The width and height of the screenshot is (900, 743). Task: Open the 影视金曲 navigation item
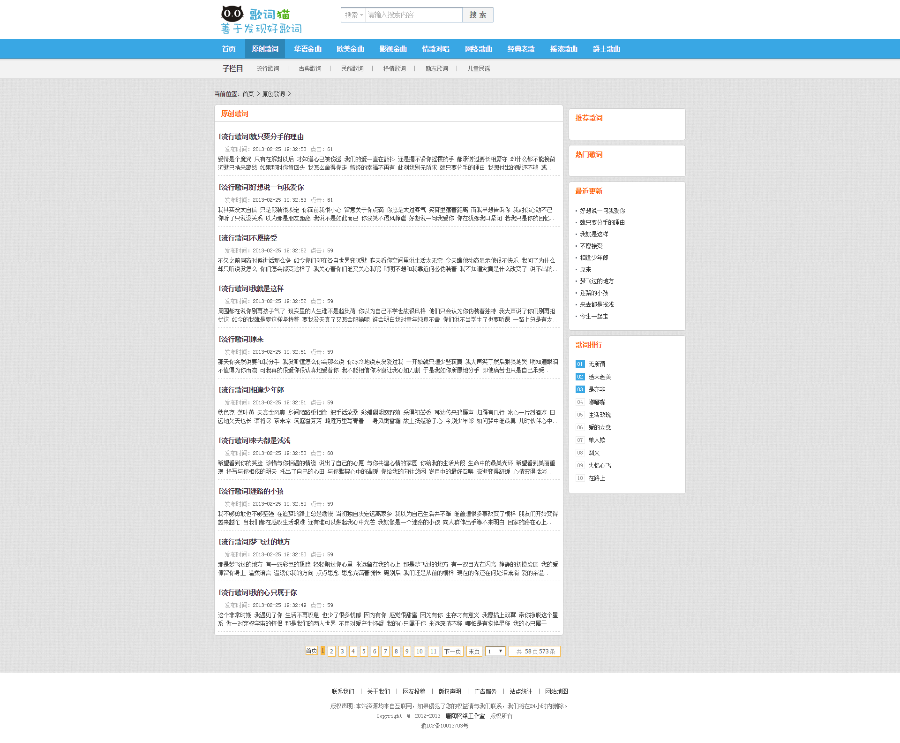click(x=393, y=49)
